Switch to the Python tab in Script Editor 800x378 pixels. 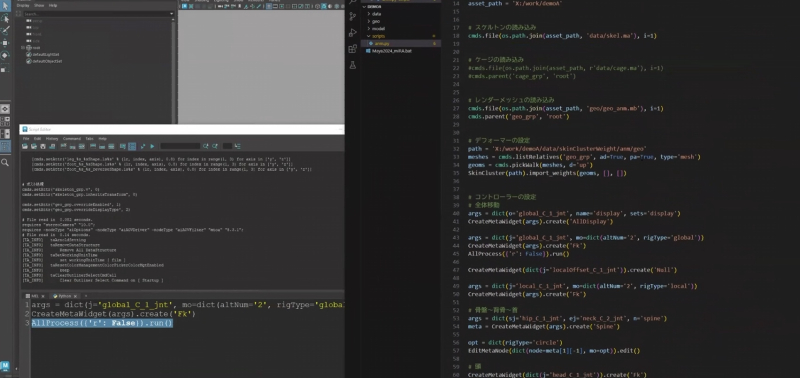click(65, 296)
